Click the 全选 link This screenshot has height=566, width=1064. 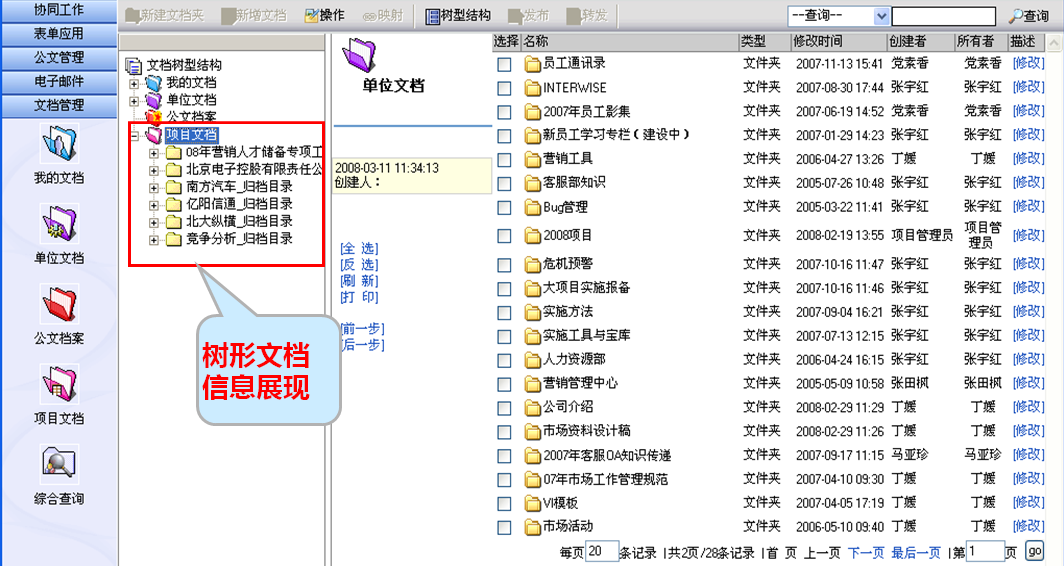(x=359, y=248)
